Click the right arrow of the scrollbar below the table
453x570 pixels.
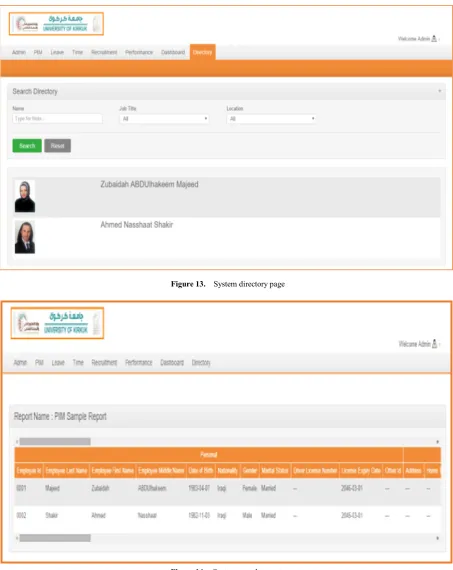pos(437,538)
